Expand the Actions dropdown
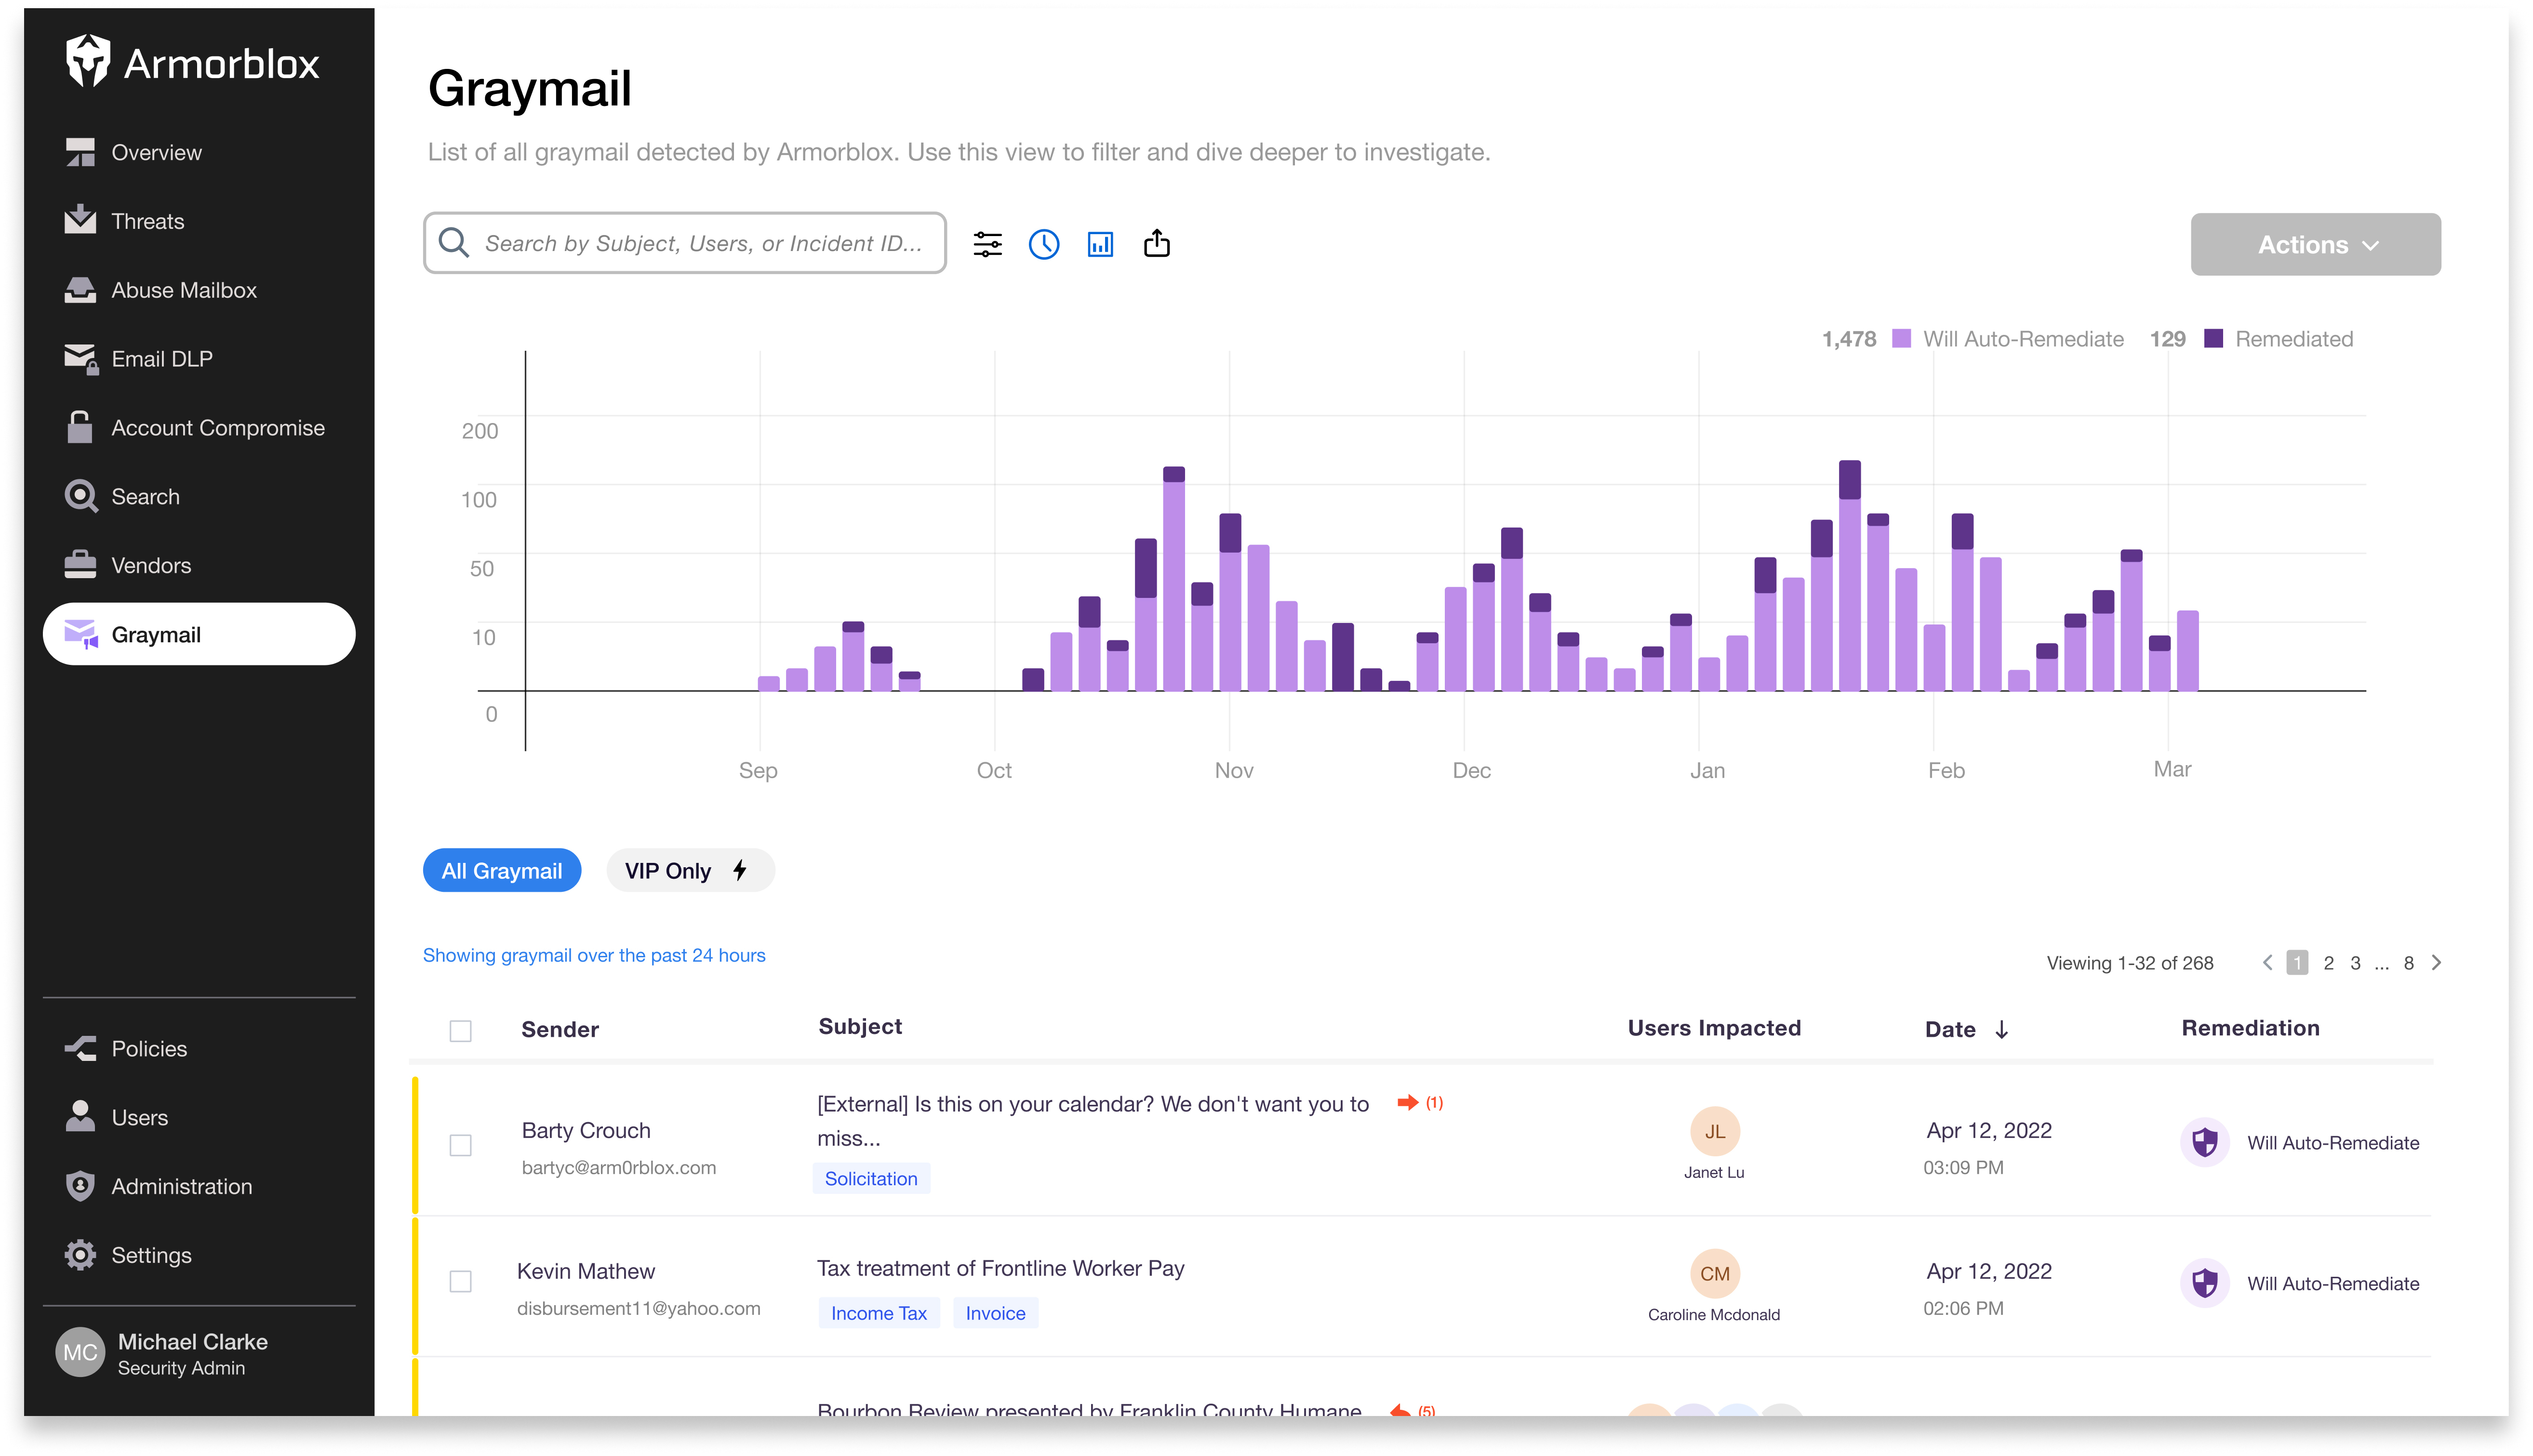The height and width of the screenshot is (1456, 2533). (x=2314, y=244)
